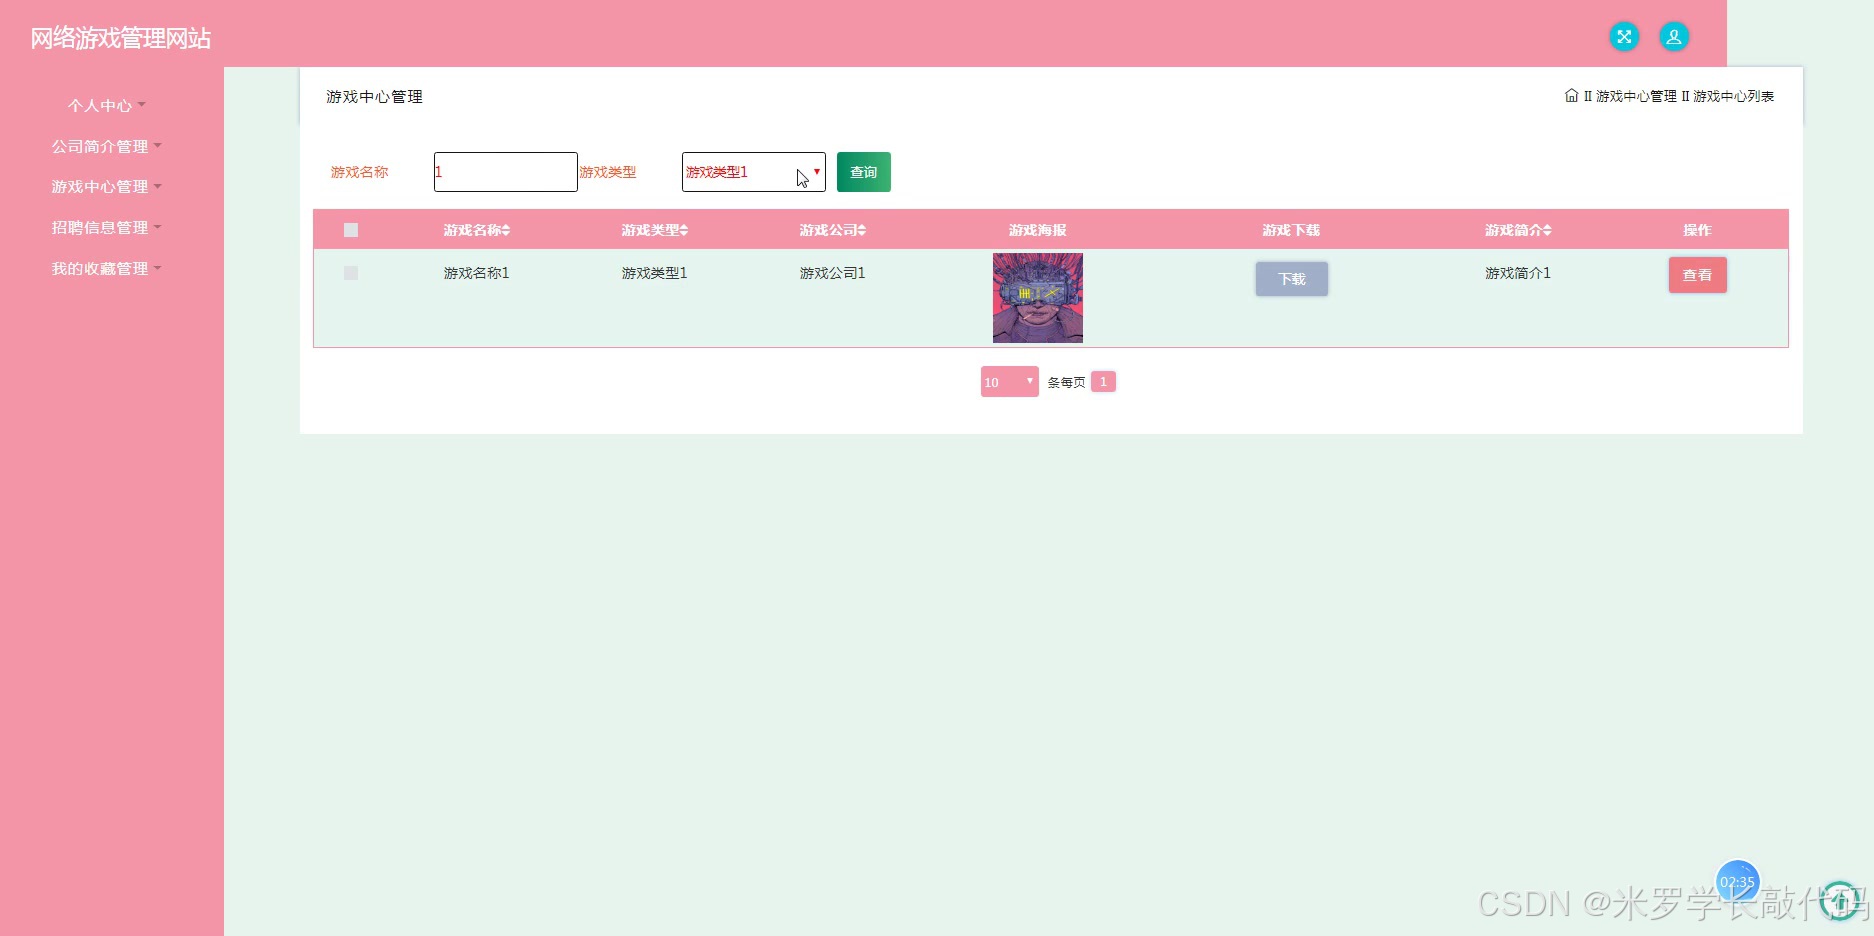This screenshot has height=936, width=1874.
Task: Open the 游戏类型 dropdown showing 游戏类型1
Action: click(x=754, y=172)
